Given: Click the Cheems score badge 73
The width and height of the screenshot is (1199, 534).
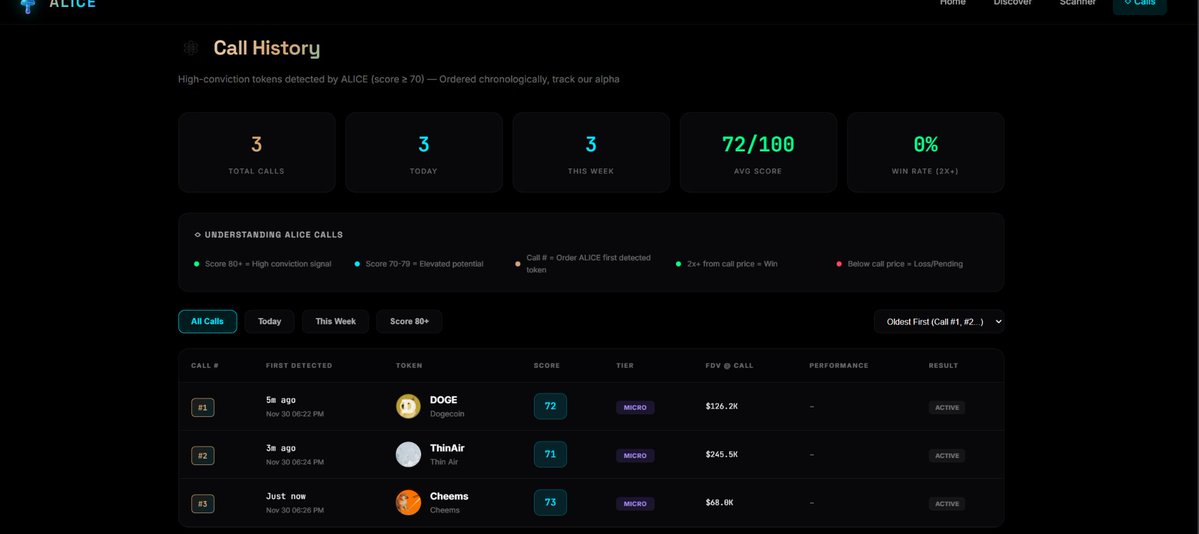Looking at the screenshot, I should tap(551, 503).
